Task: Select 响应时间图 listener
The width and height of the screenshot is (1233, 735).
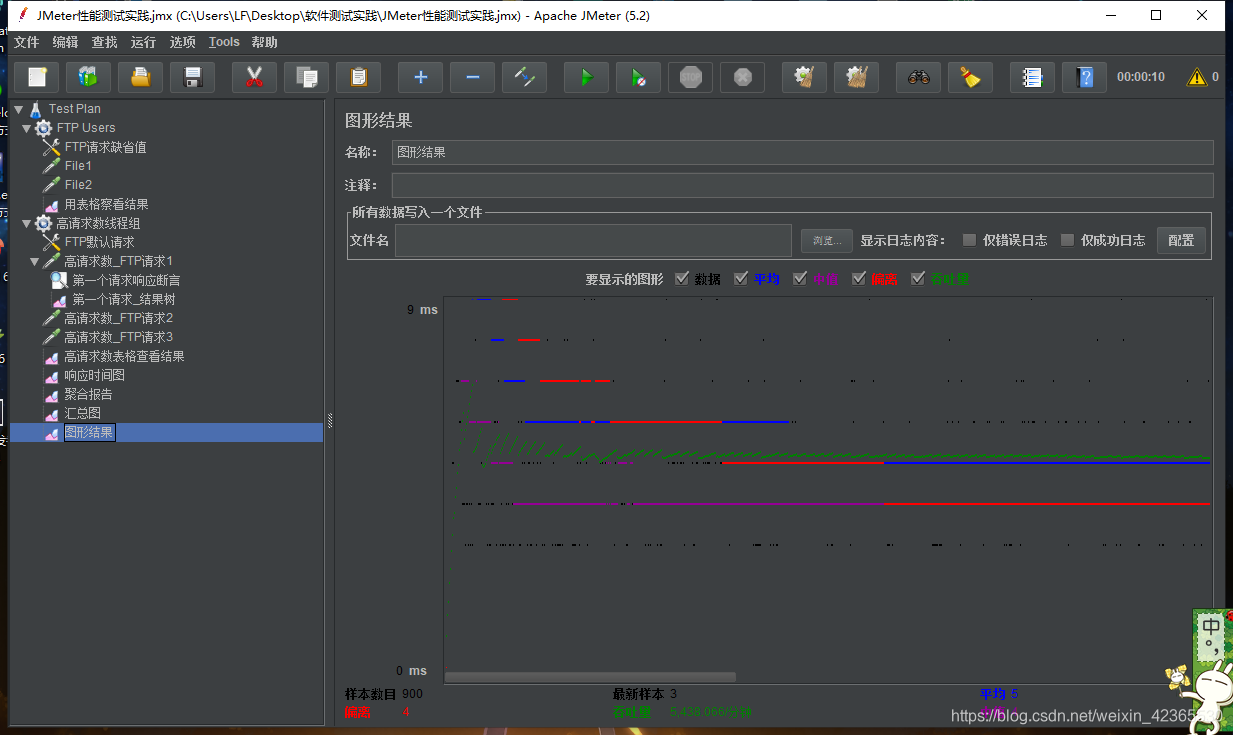Action: tap(94, 375)
